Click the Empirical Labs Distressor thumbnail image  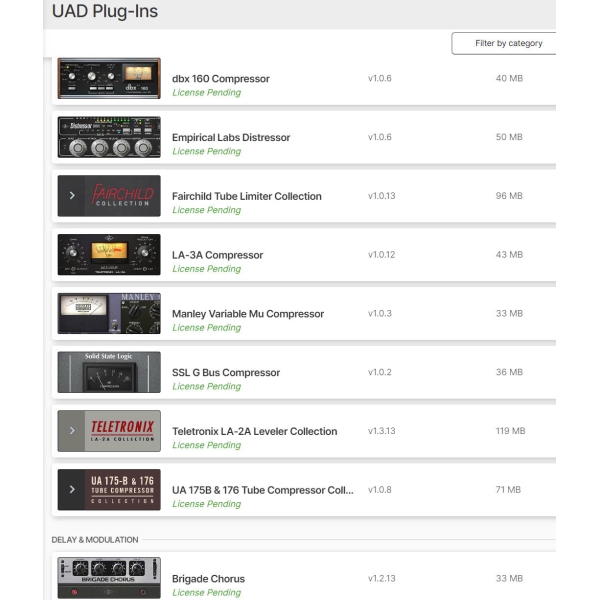pyautogui.click(x=109, y=137)
